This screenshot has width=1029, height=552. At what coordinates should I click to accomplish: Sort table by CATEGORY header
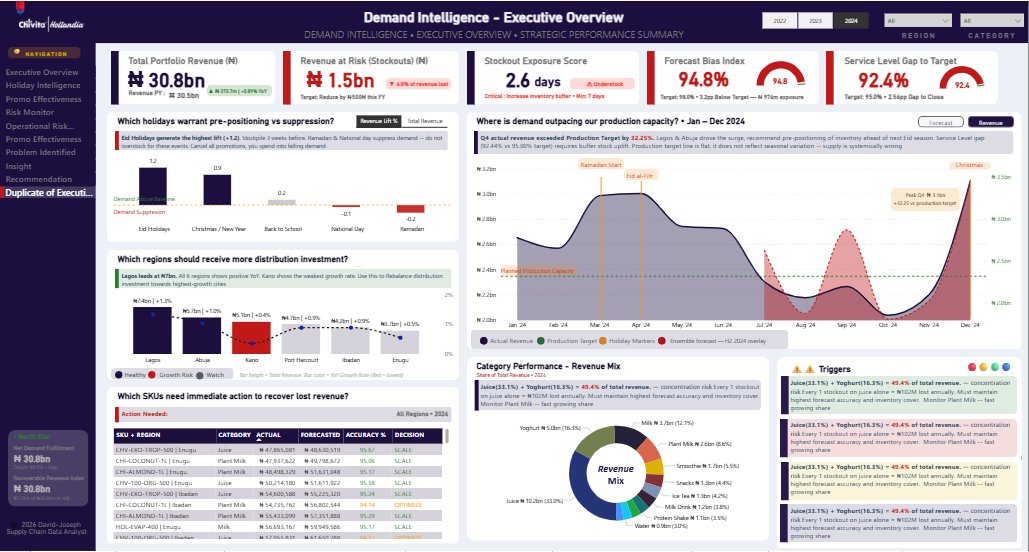coord(234,435)
